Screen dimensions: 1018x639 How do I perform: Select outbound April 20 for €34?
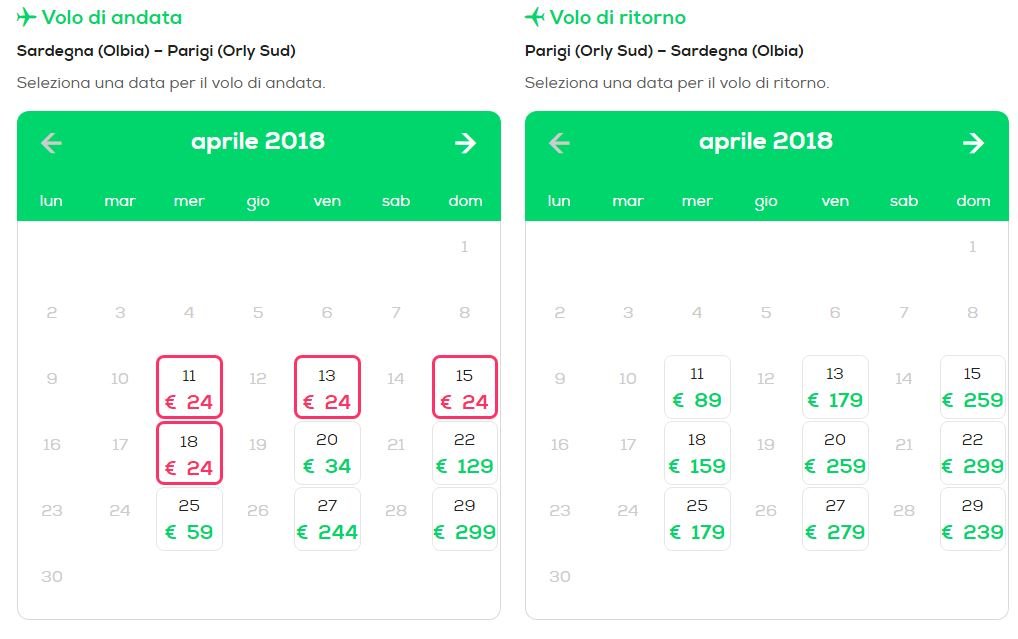327,453
